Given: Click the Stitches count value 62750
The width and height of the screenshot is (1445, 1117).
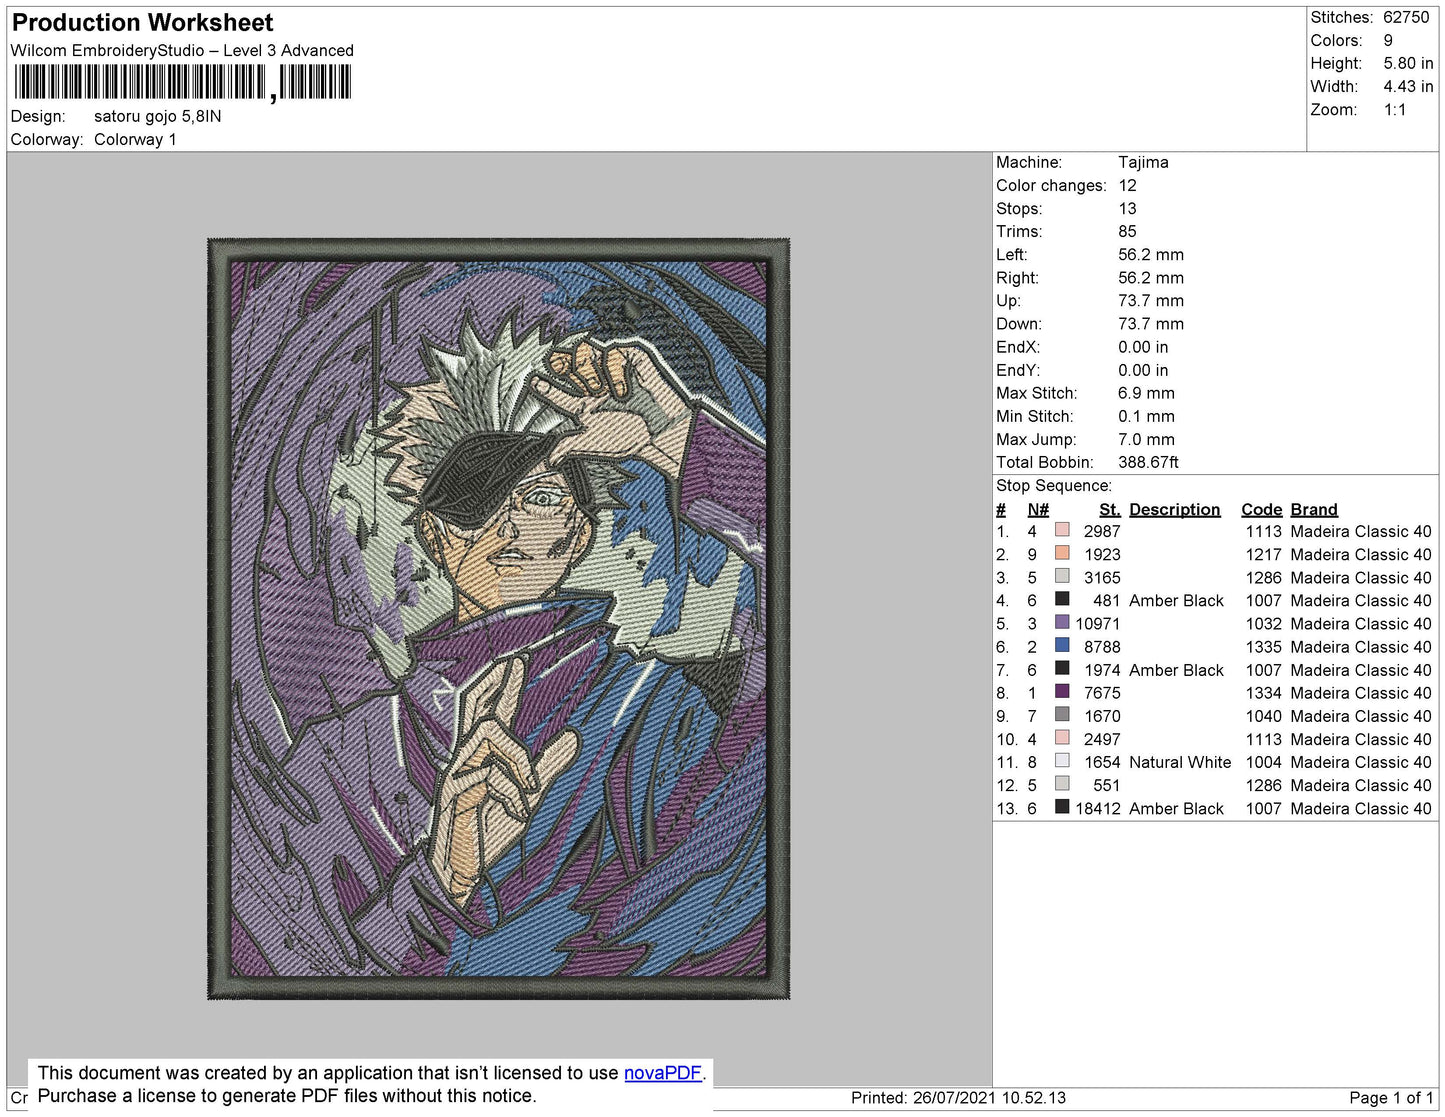Looking at the screenshot, I should [1405, 17].
